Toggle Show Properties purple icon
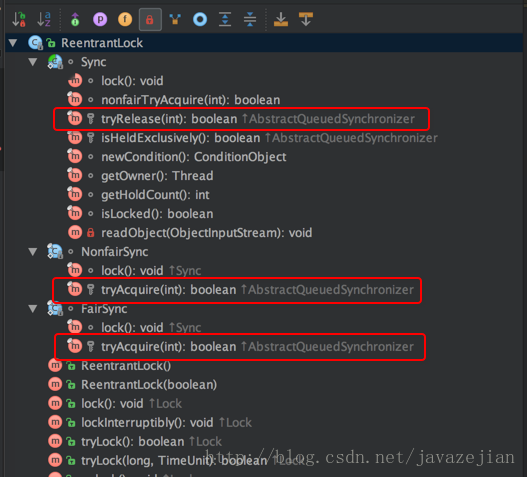527x477 pixels. pyautogui.click(x=100, y=19)
